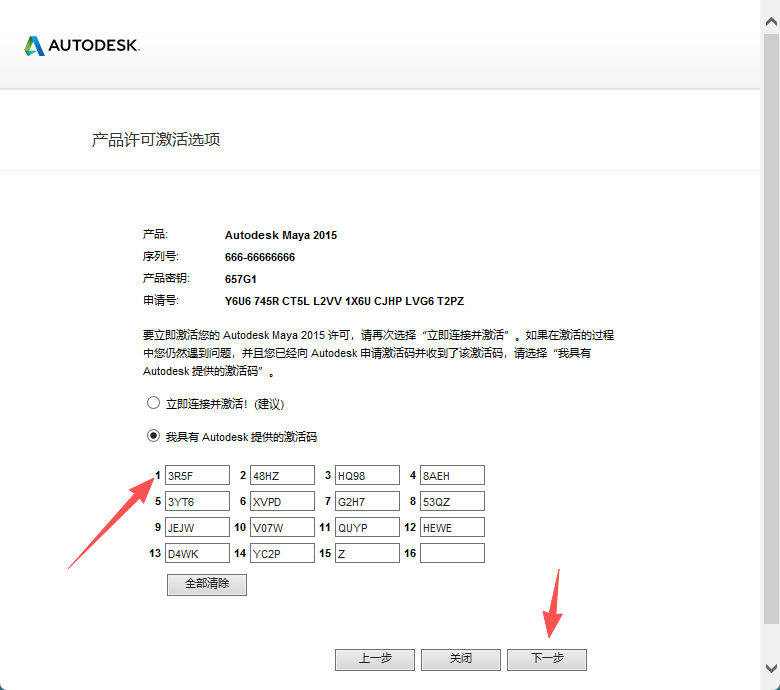Click activation code field 15 containing Z

pyautogui.click(x=368, y=553)
